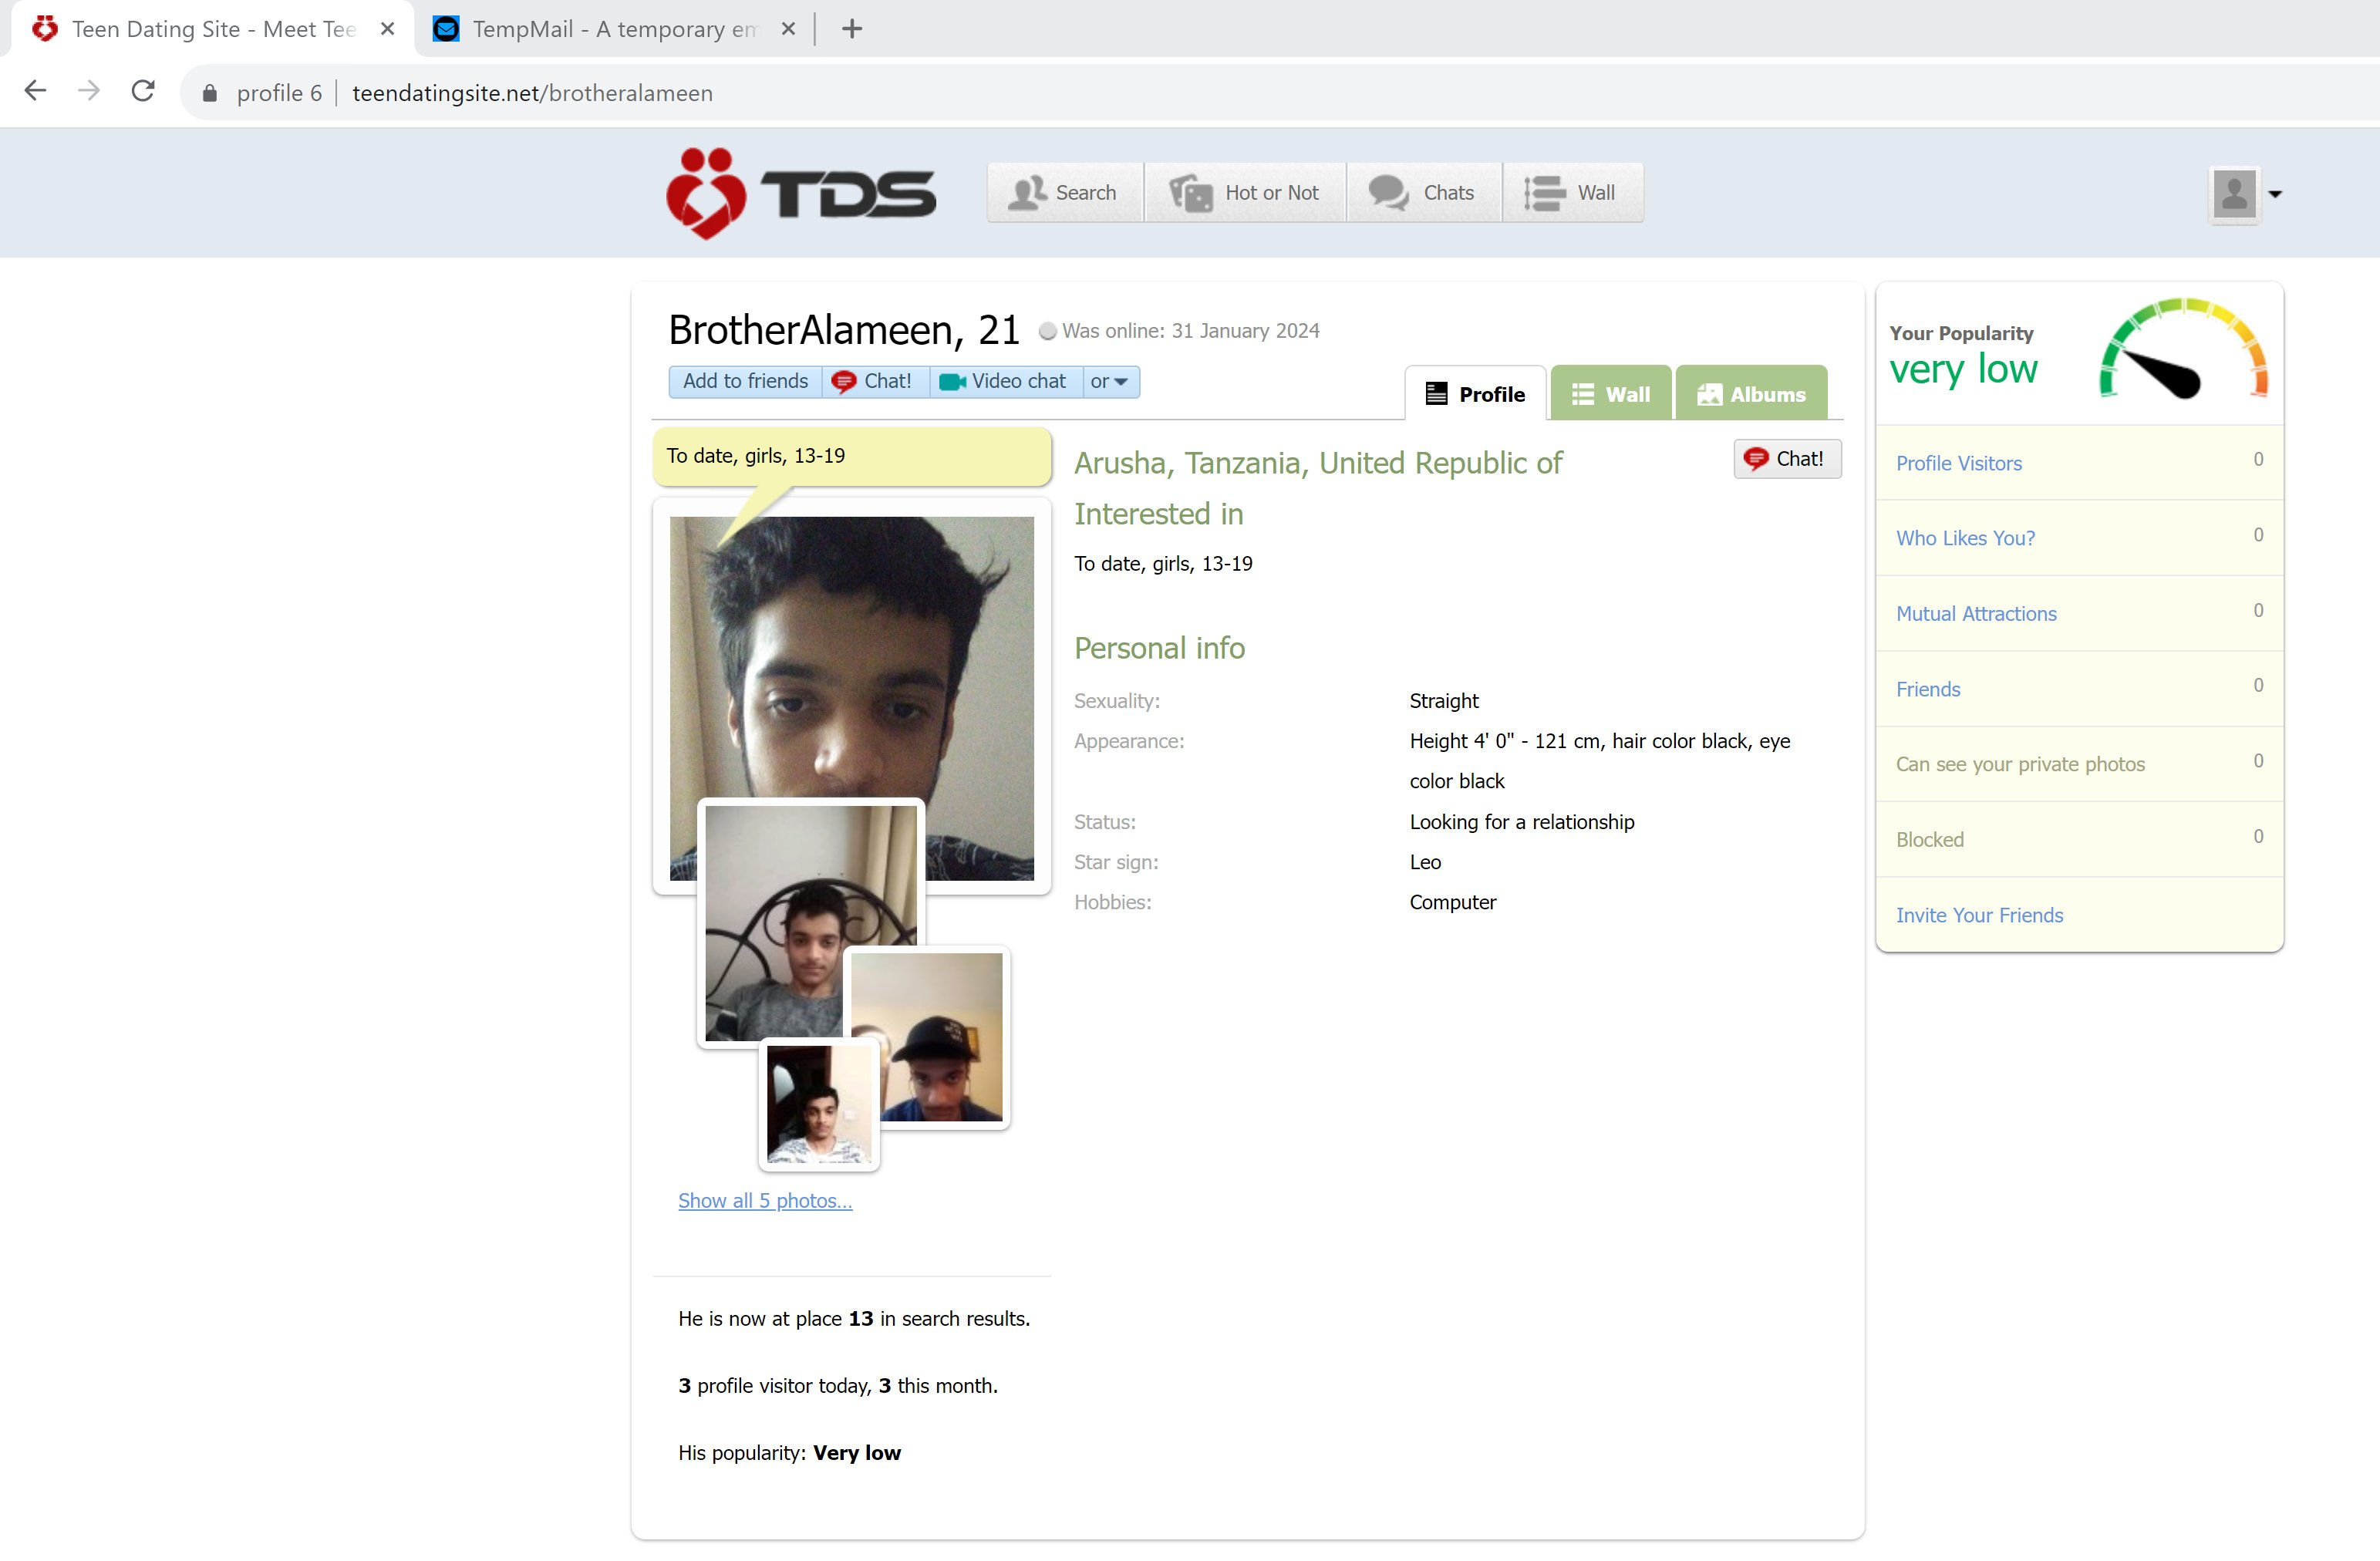Switch to the TempMail browser tab
This screenshot has height=1561, width=2380.
pyautogui.click(x=612, y=29)
